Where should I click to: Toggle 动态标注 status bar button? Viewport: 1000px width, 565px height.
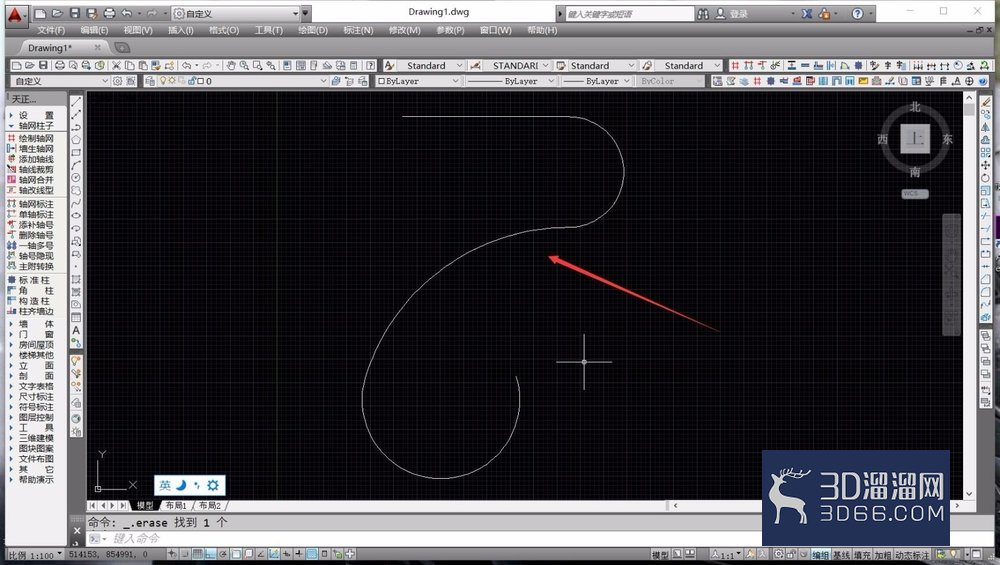[x=912, y=555]
